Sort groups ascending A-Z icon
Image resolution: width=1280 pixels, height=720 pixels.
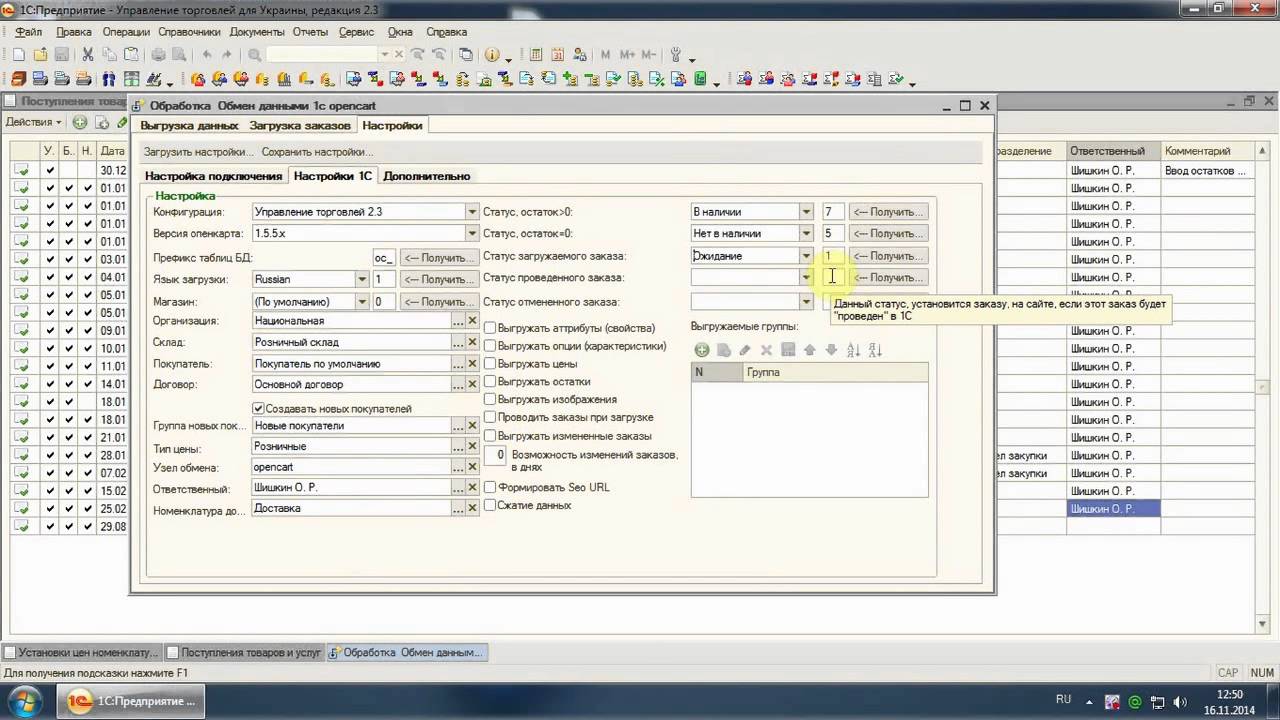[854, 350]
